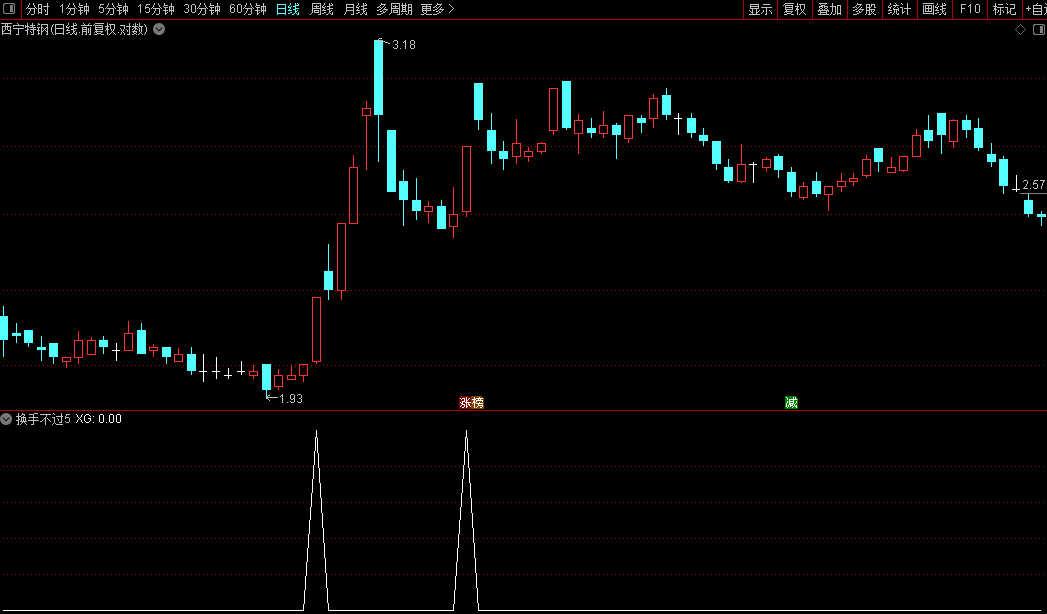Select the 5分钟 period
Screen dimensions: 1047x614
114,9
